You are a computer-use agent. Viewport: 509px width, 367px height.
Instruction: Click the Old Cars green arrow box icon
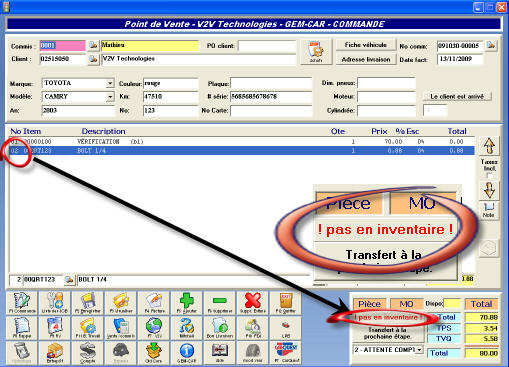coord(154,353)
